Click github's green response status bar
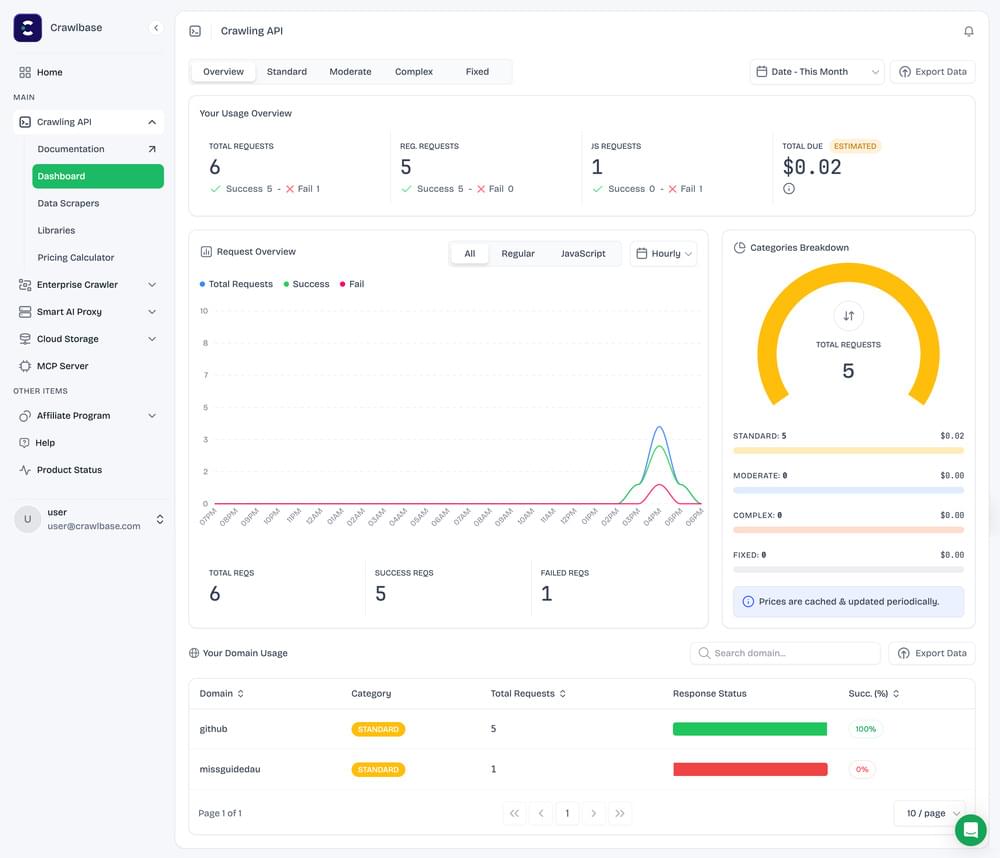Screen dimensions: 1000x858 pyautogui.click(x=750, y=729)
